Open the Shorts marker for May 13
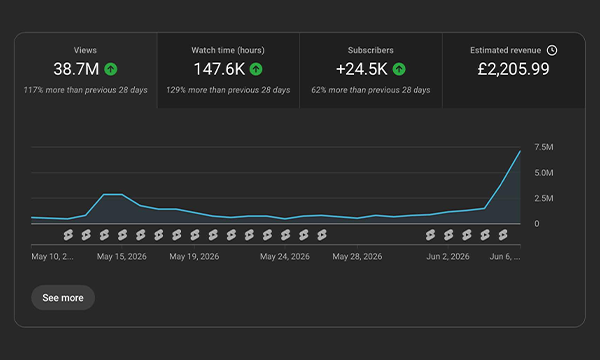This screenshot has height=360, width=600. [x=86, y=235]
